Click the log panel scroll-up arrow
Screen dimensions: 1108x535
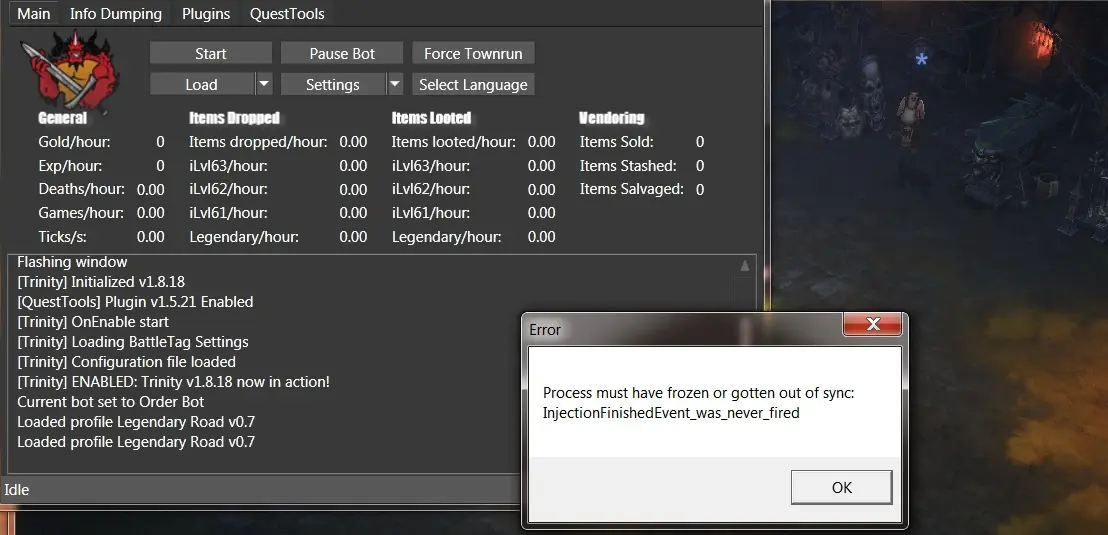744,266
